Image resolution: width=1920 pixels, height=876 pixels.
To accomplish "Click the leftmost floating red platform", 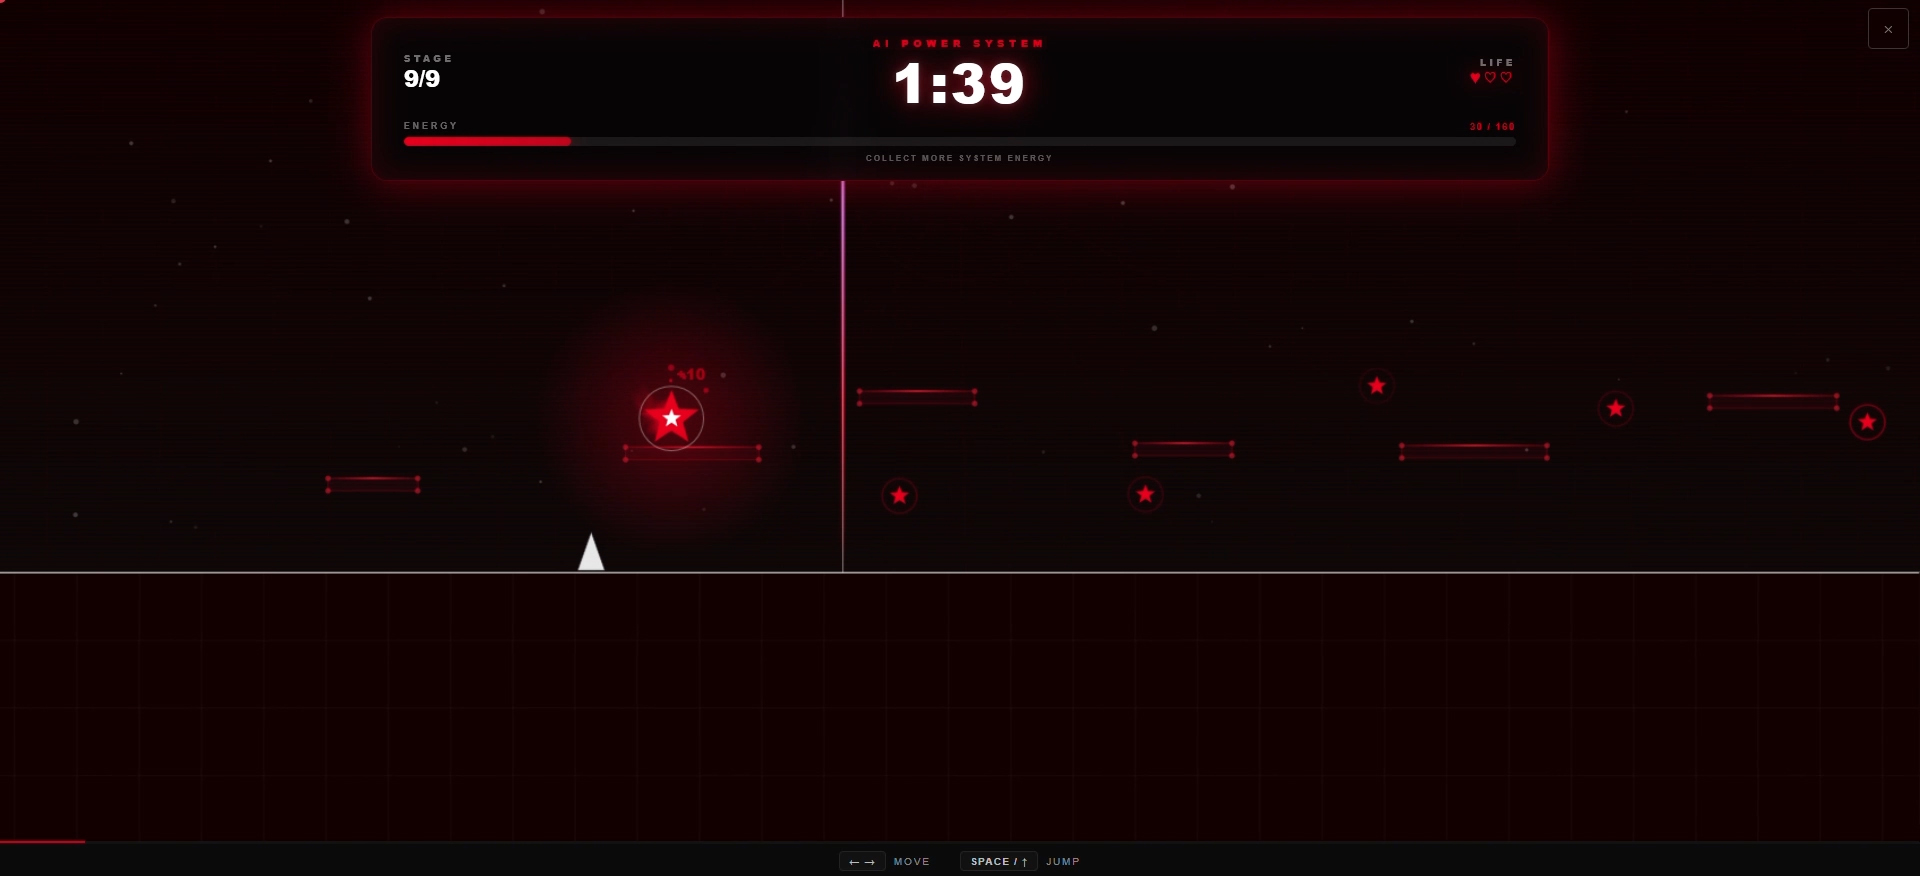I will click(x=373, y=484).
